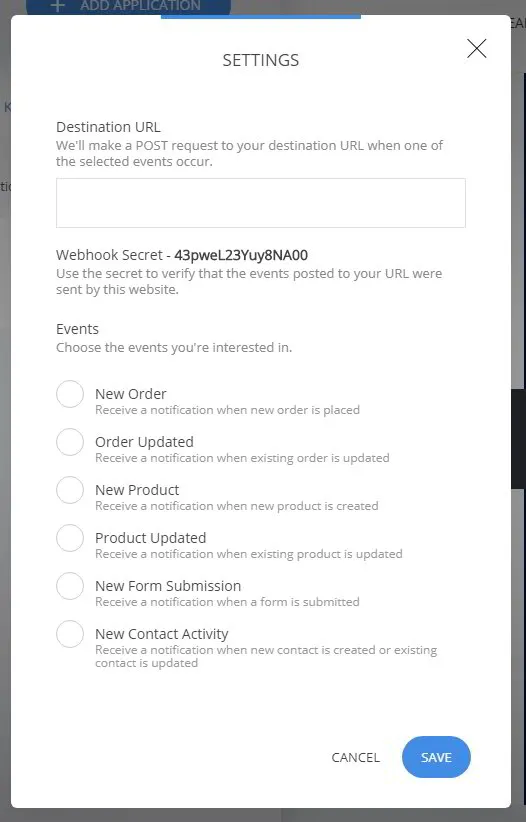Toggle the Order Updated event circle
The width and height of the screenshot is (526, 822).
click(70, 442)
